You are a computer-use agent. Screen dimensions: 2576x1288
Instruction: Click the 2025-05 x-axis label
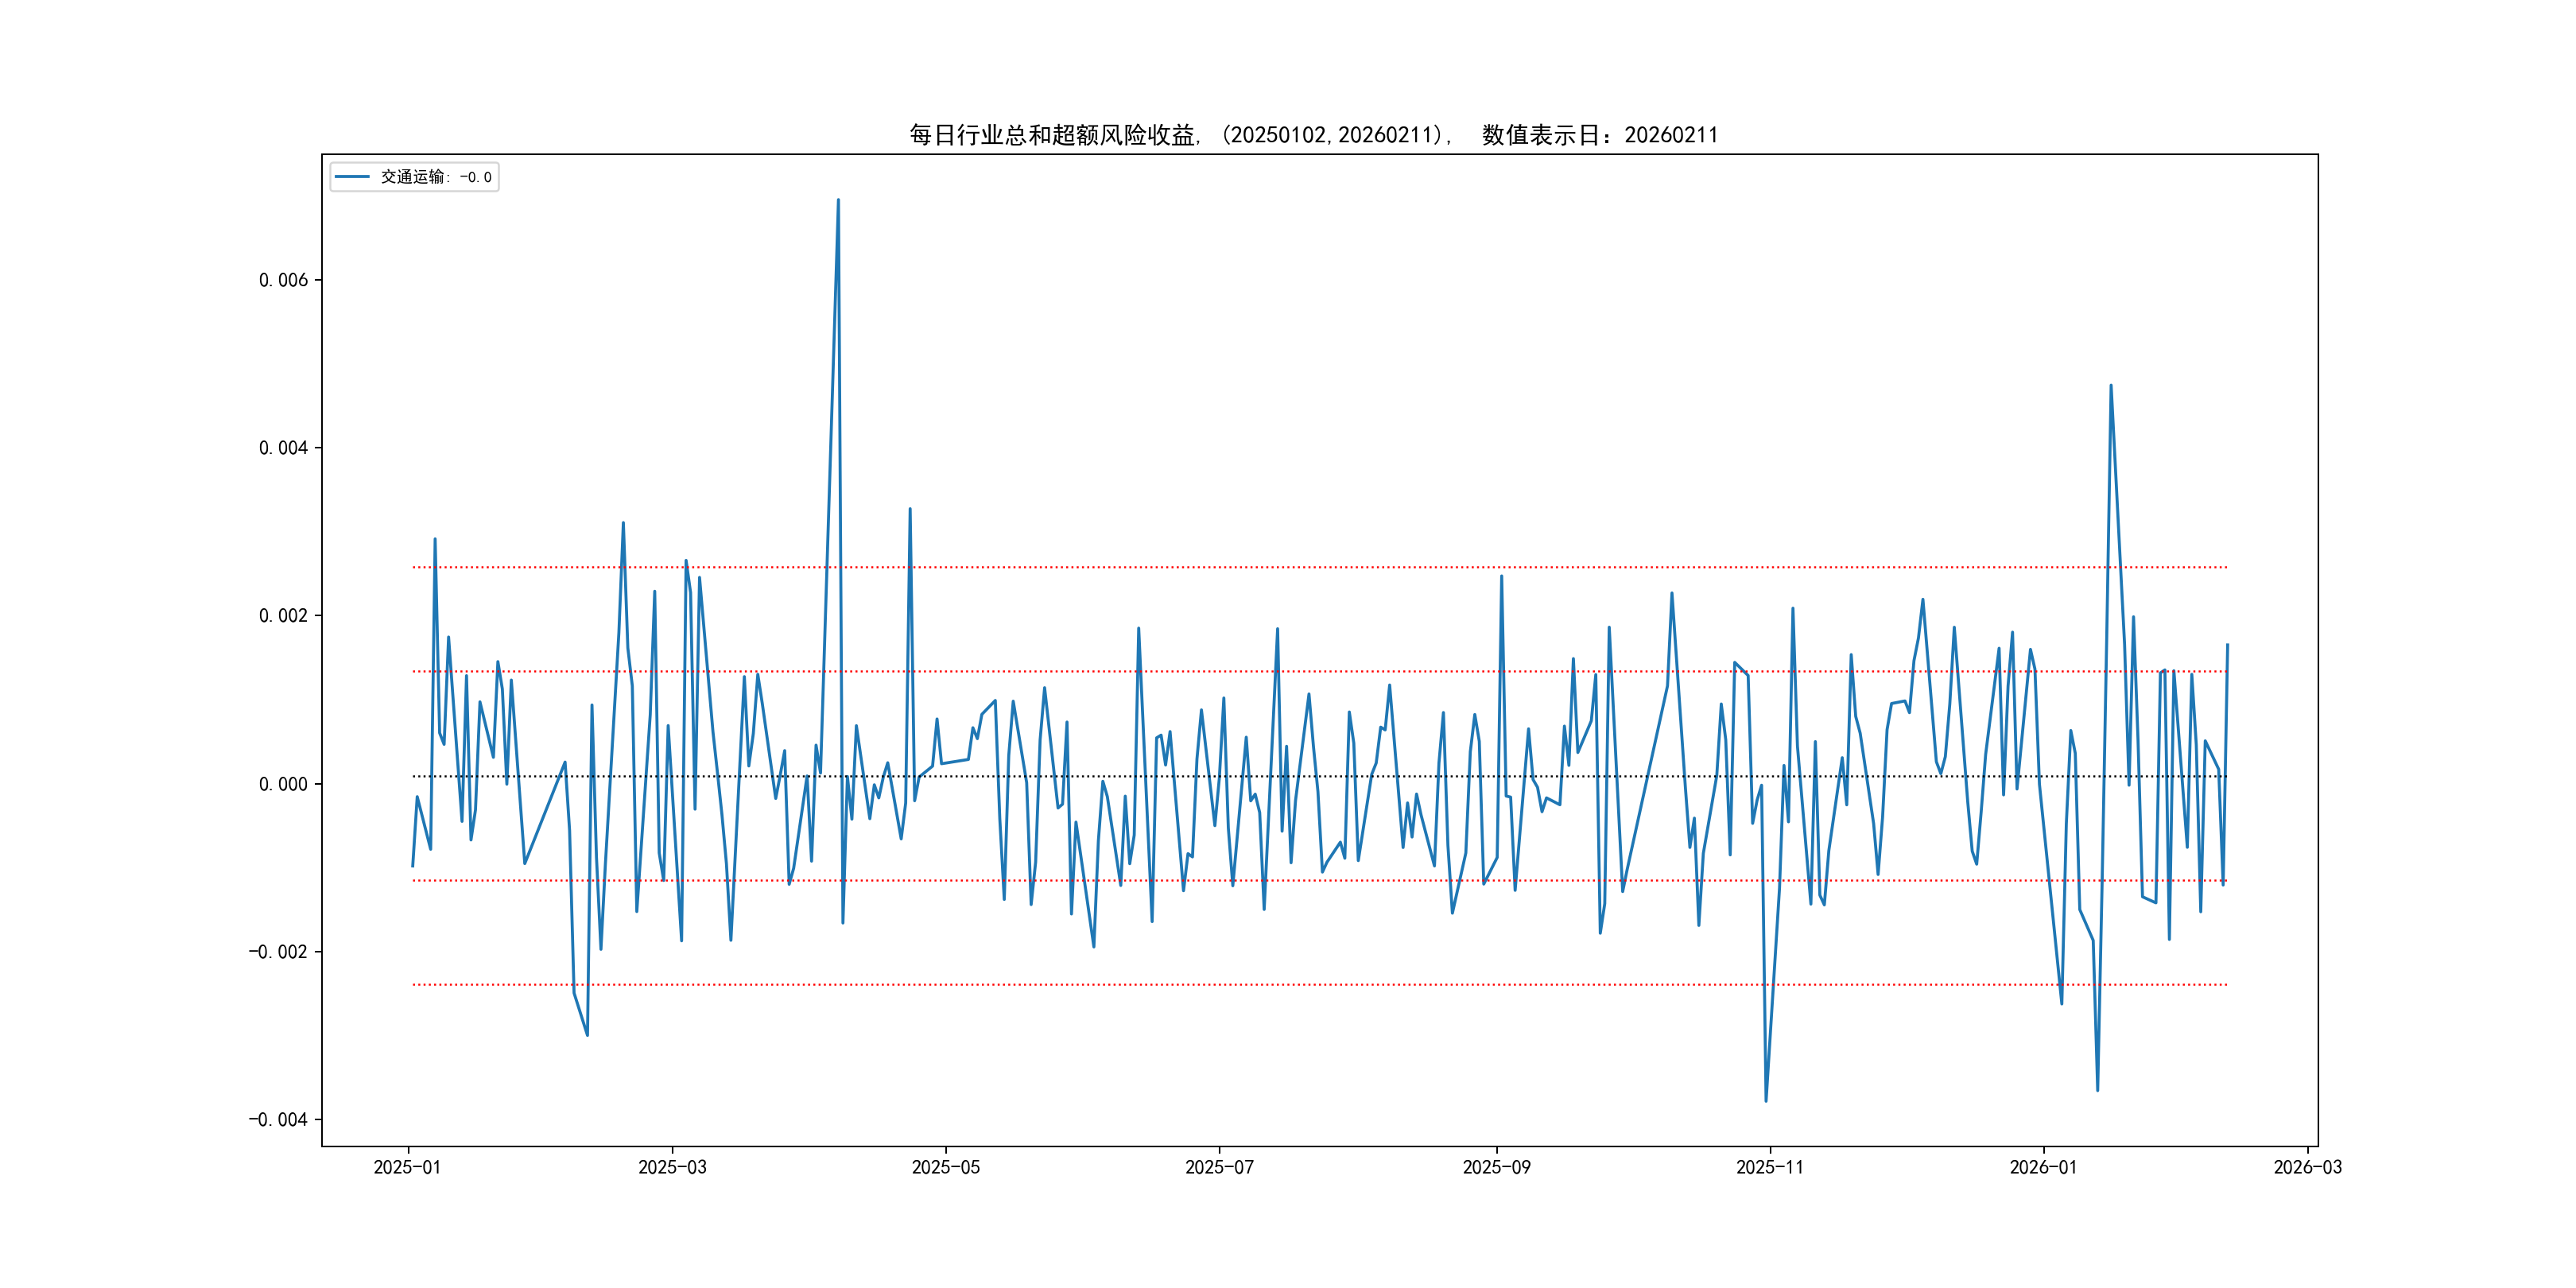tap(946, 1168)
